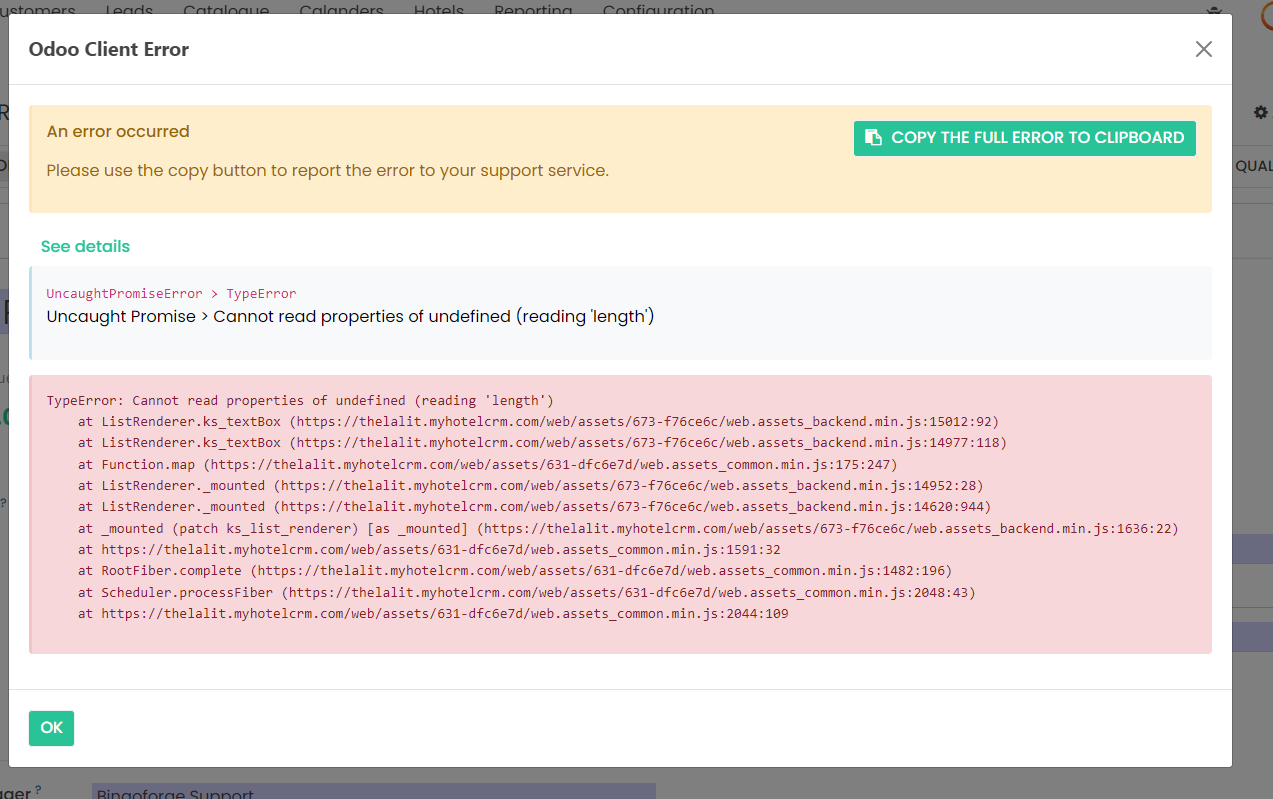
Task: Toggle the See details link
Action: pyautogui.click(x=85, y=246)
